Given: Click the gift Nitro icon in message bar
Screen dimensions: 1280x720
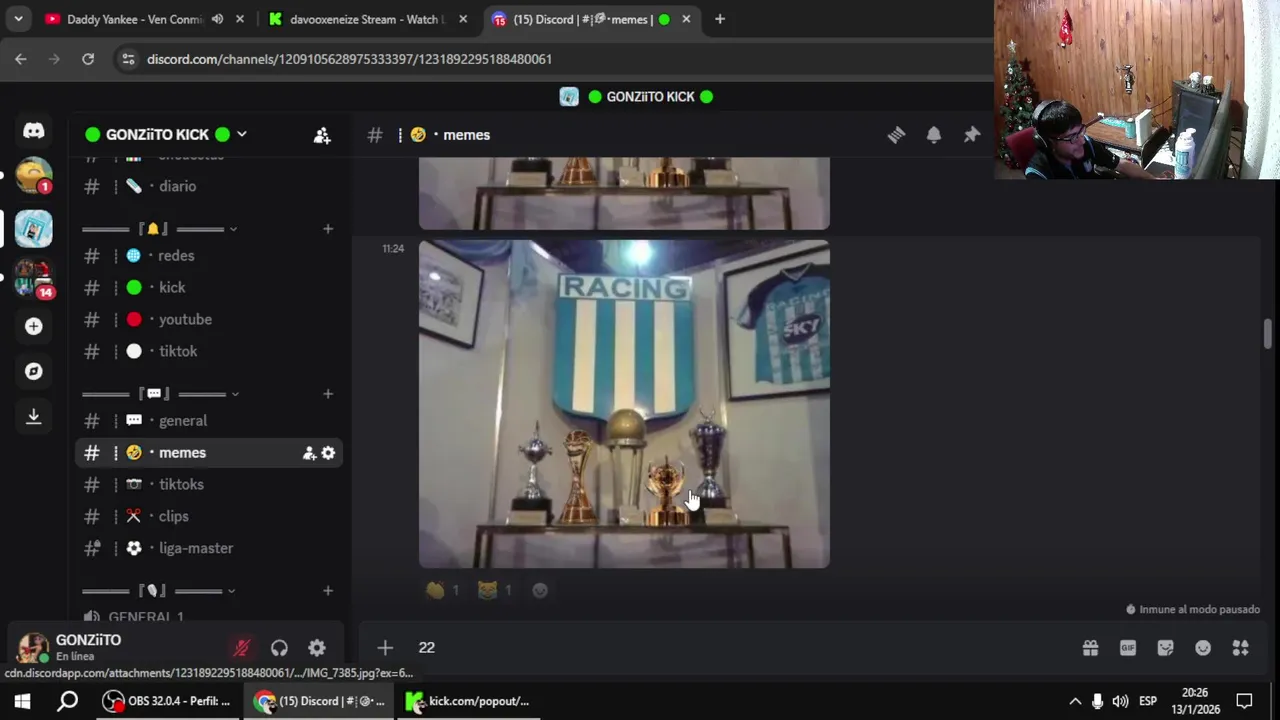Looking at the screenshot, I should 1090,648.
